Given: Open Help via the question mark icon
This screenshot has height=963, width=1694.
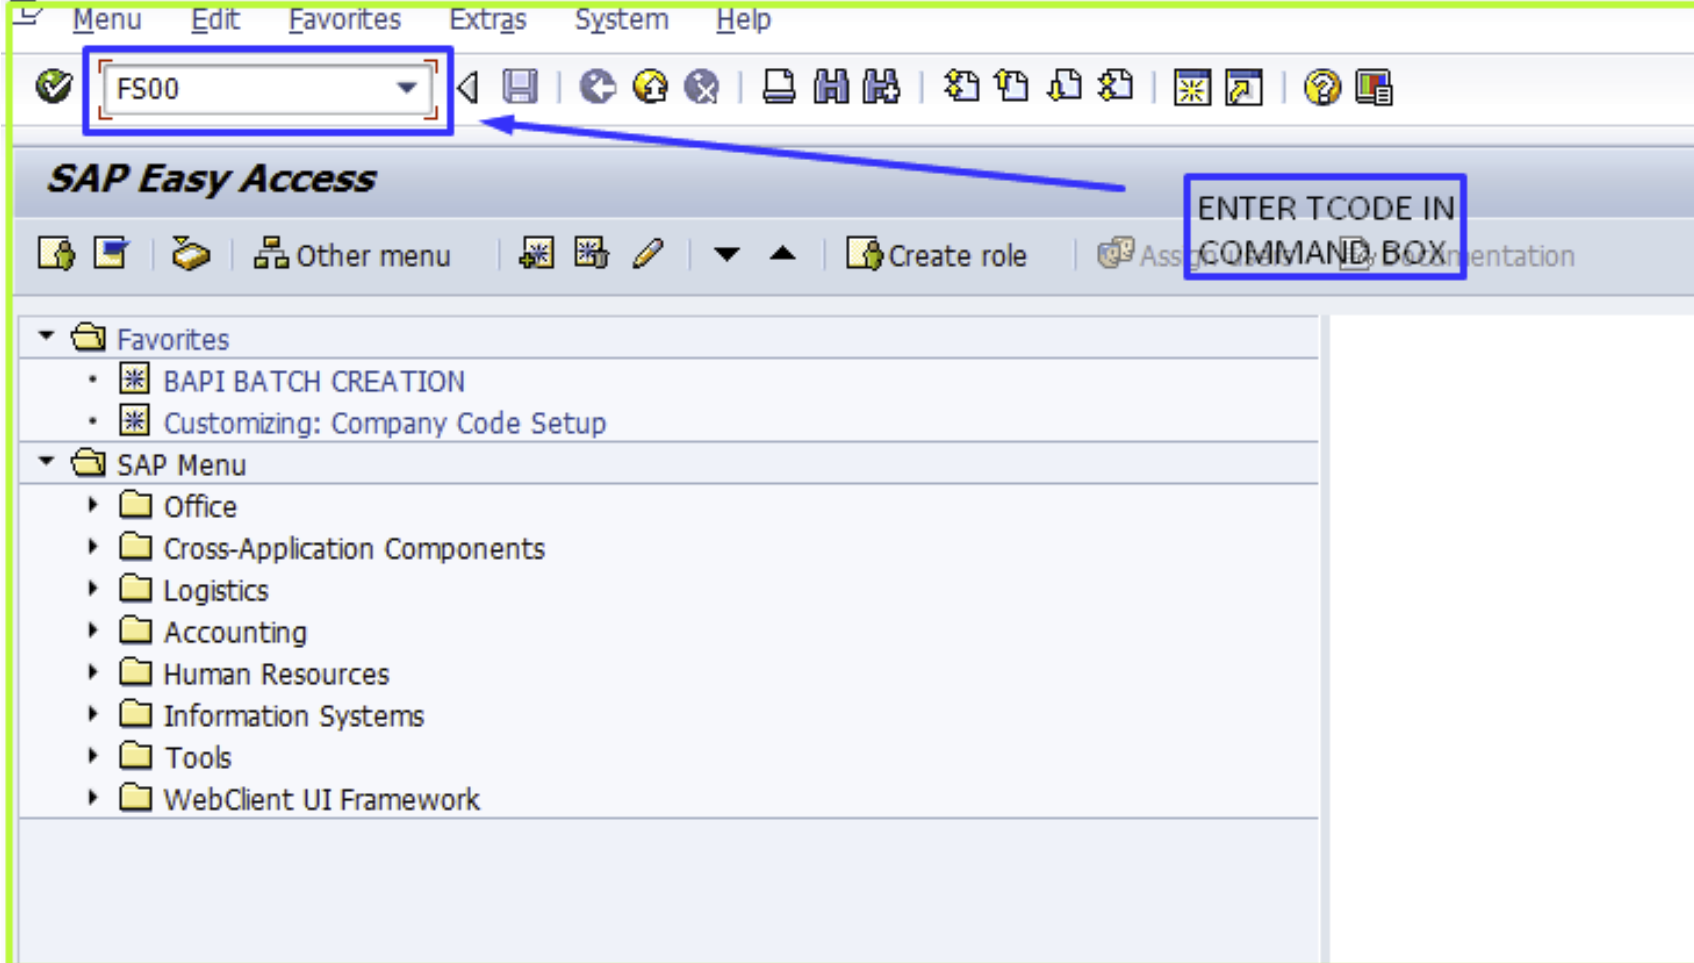Looking at the screenshot, I should (x=1322, y=90).
